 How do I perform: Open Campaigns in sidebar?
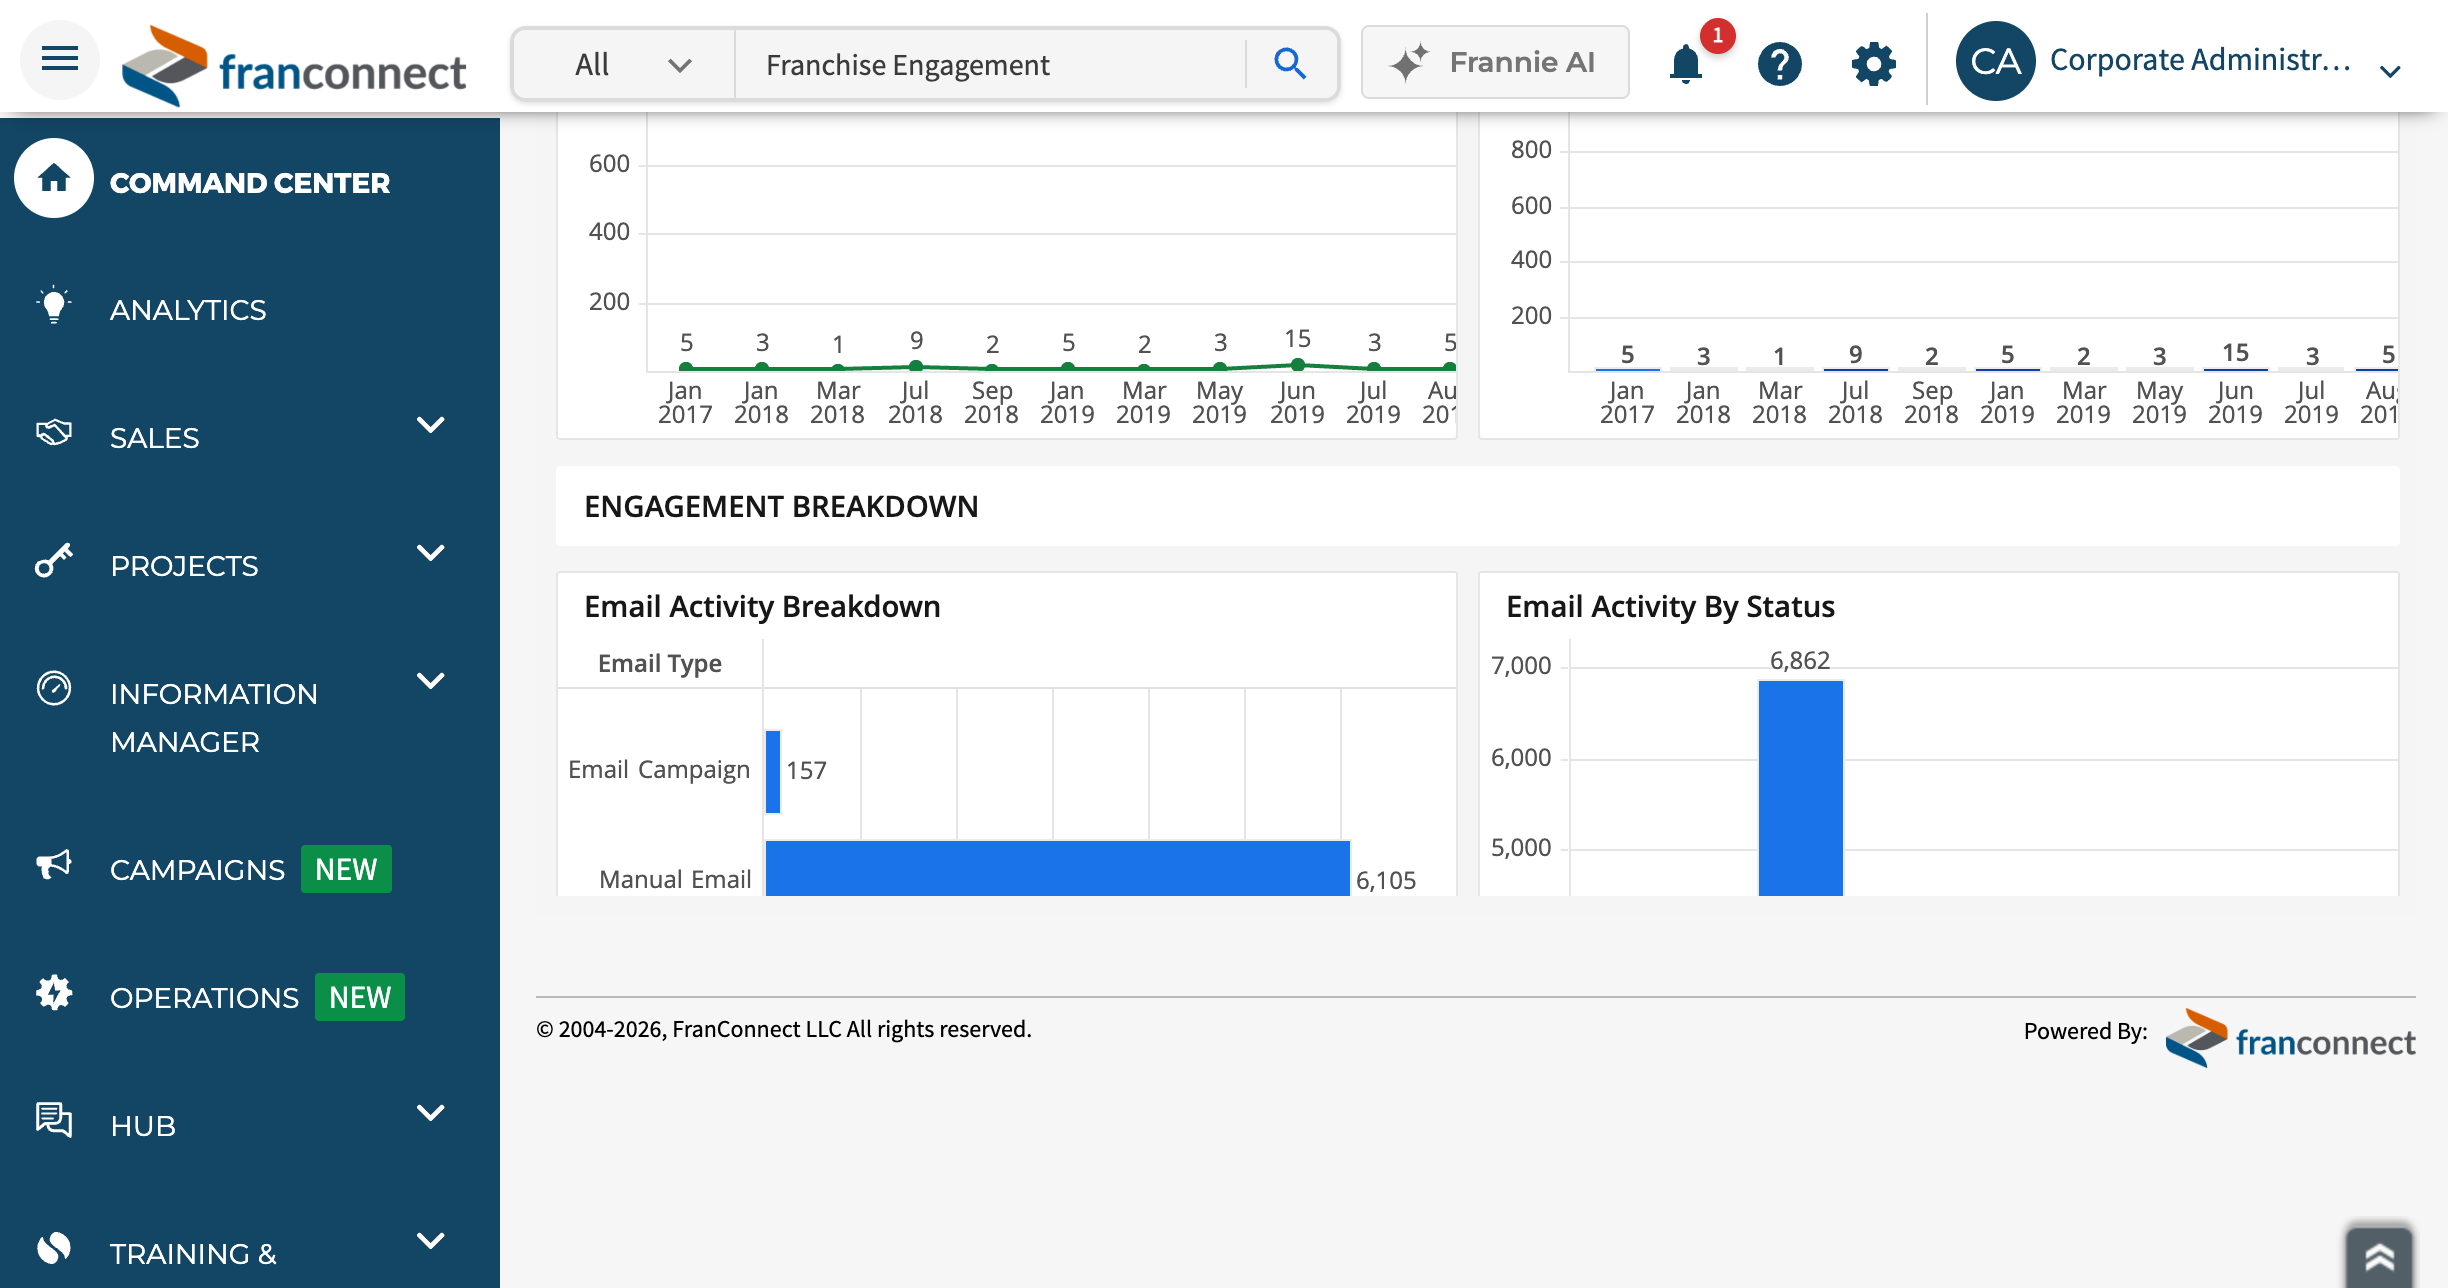198,870
